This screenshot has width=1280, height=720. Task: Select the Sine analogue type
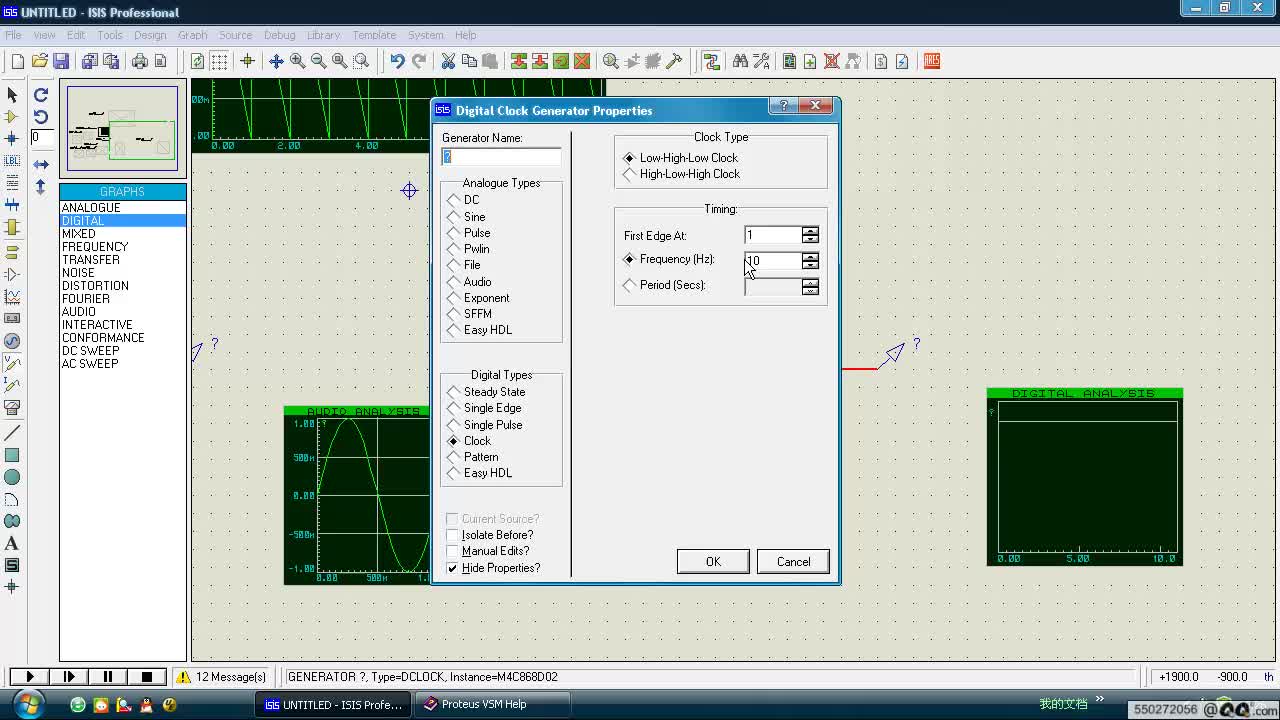tap(466, 216)
